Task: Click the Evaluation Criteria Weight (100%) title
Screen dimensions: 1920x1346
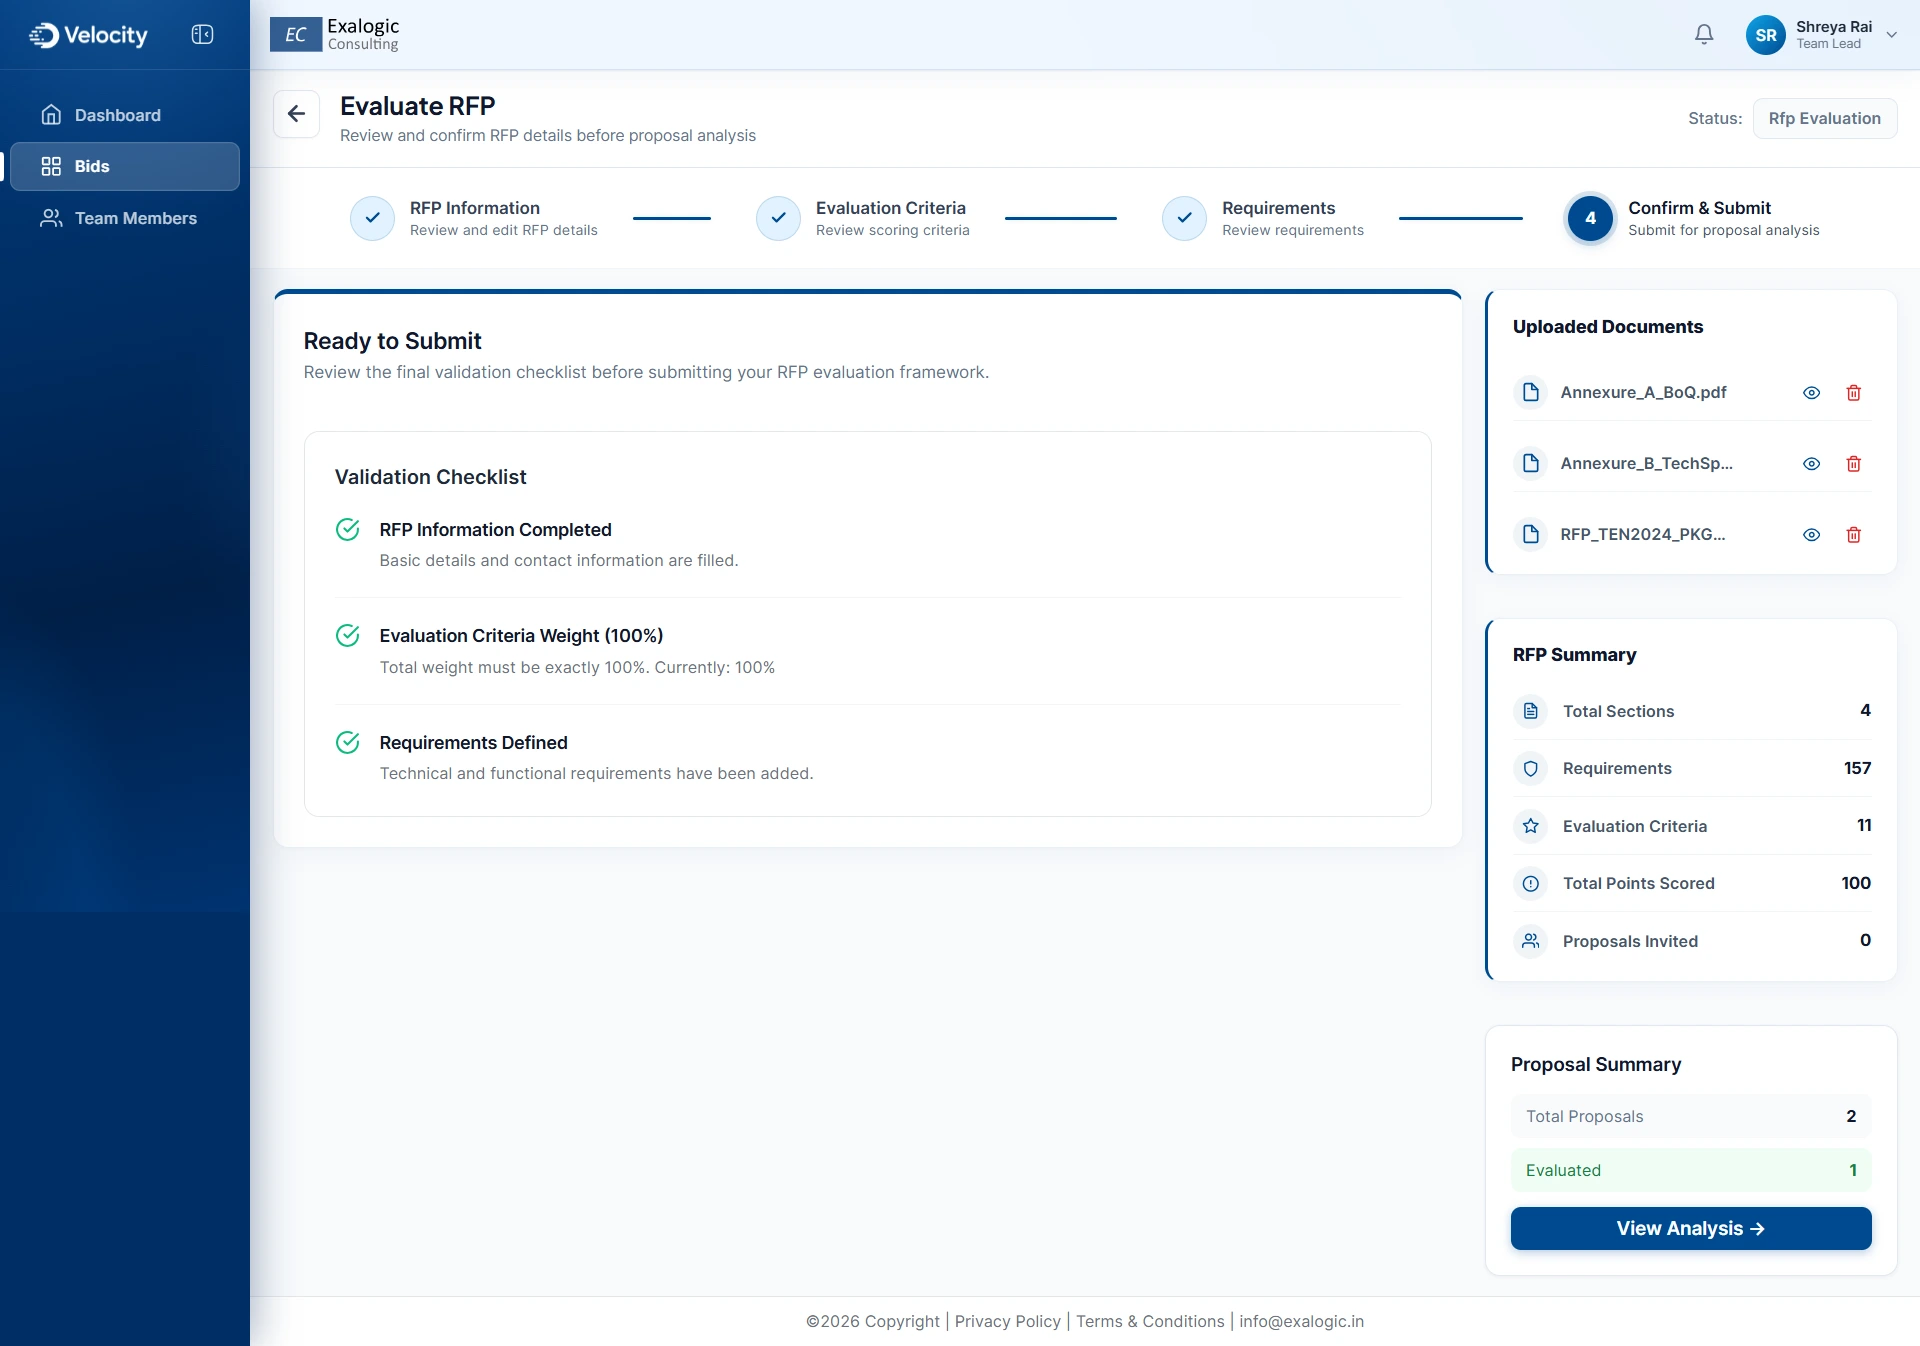Action: [521, 636]
